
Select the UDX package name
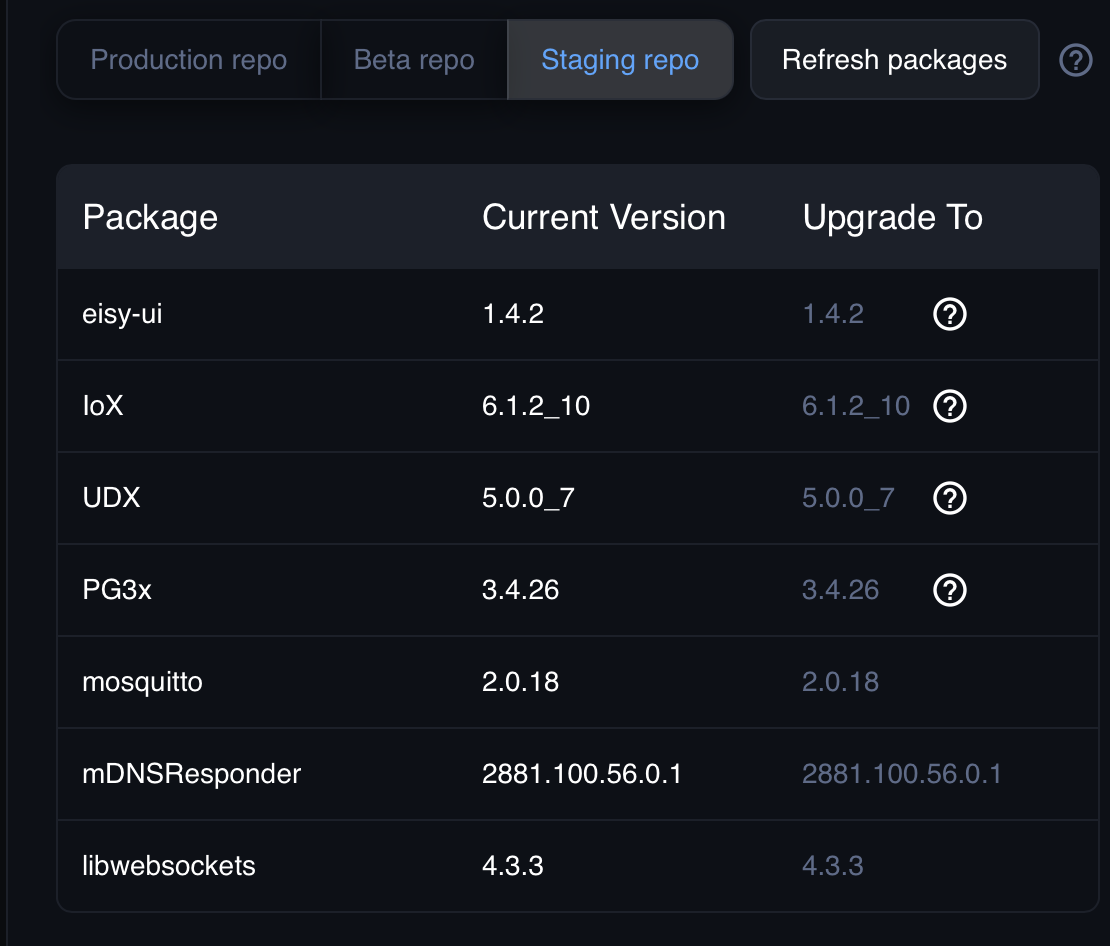click(x=111, y=498)
